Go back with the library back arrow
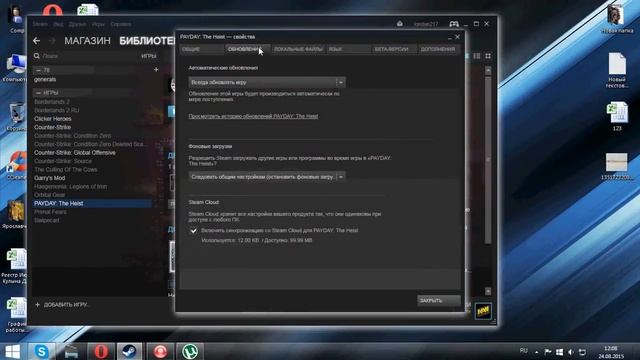 click(x=37, y=40)
